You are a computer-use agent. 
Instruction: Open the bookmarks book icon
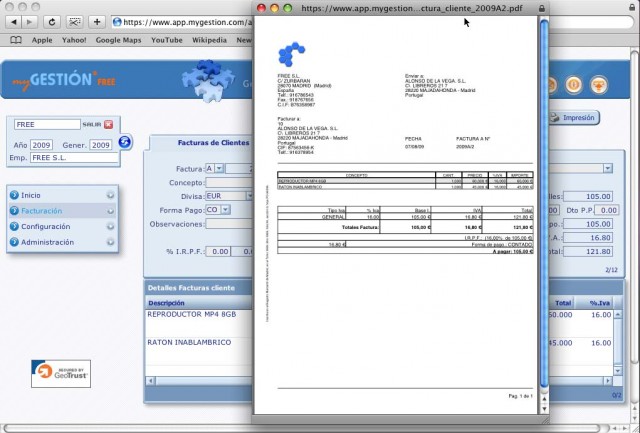(x=16, y=40)
